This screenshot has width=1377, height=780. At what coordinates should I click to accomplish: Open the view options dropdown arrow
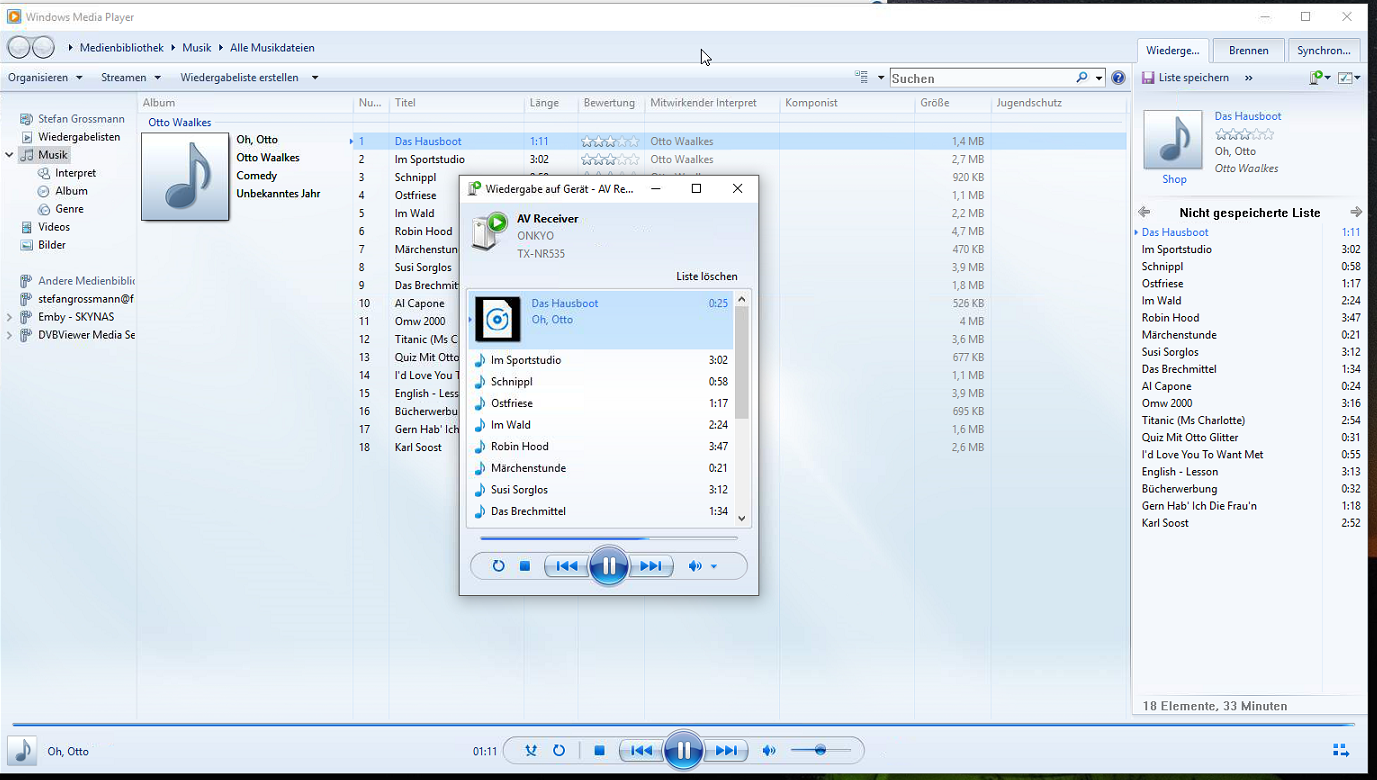pyautogui.click(x=881, y=77)
